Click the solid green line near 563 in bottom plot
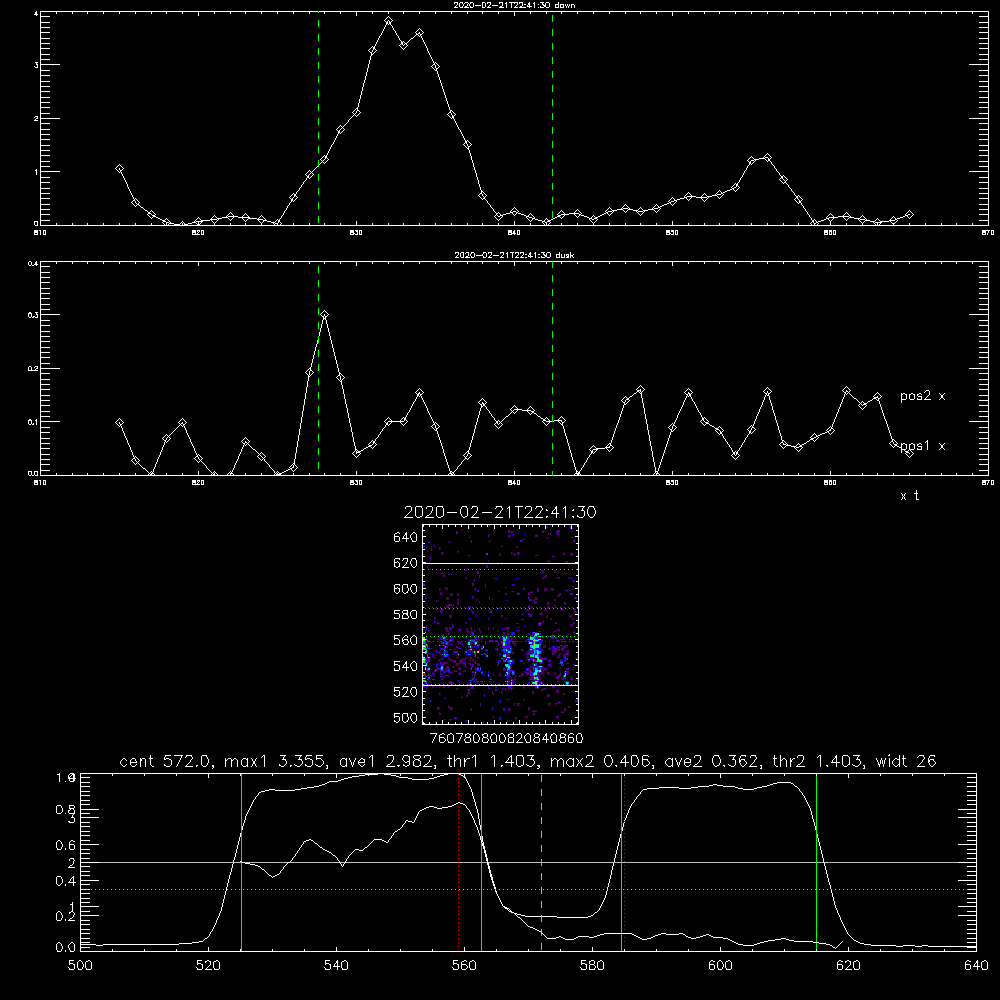1000x1000 pixels. 481,862
